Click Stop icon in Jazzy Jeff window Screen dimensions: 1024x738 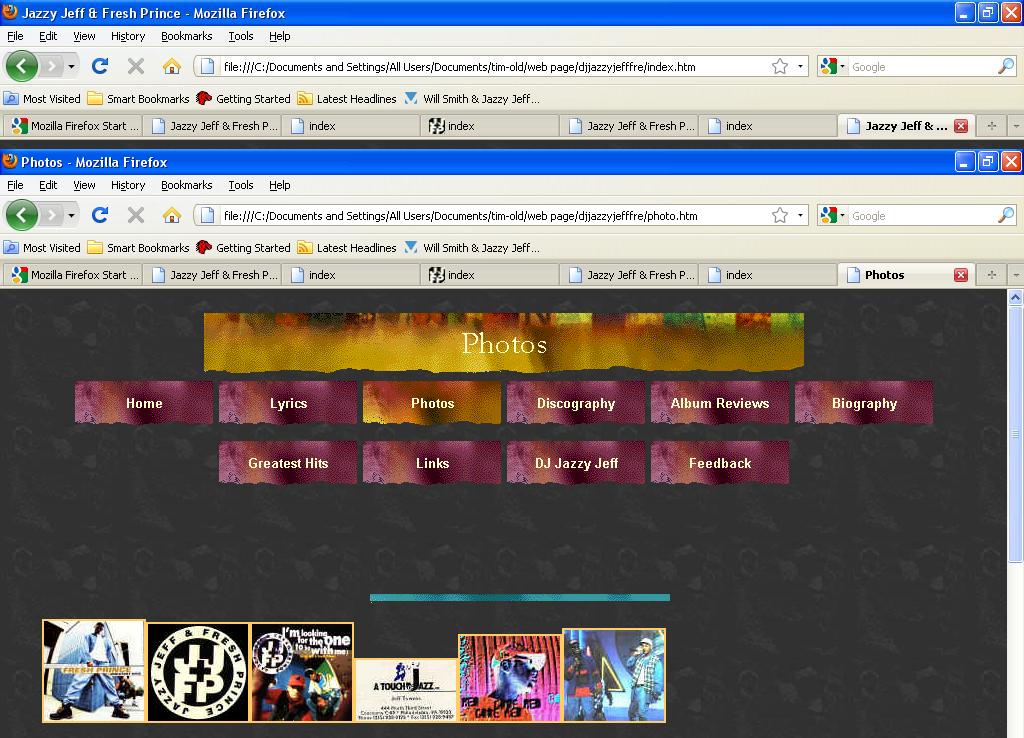[136, 66]
